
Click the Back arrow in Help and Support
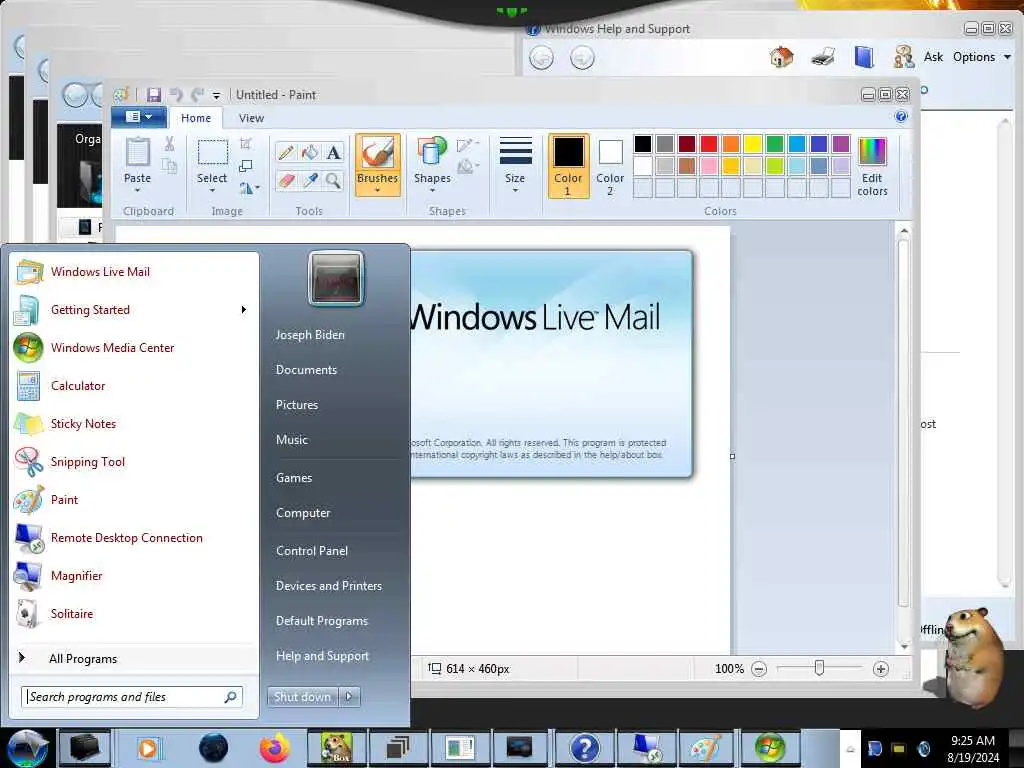[541, 58]
